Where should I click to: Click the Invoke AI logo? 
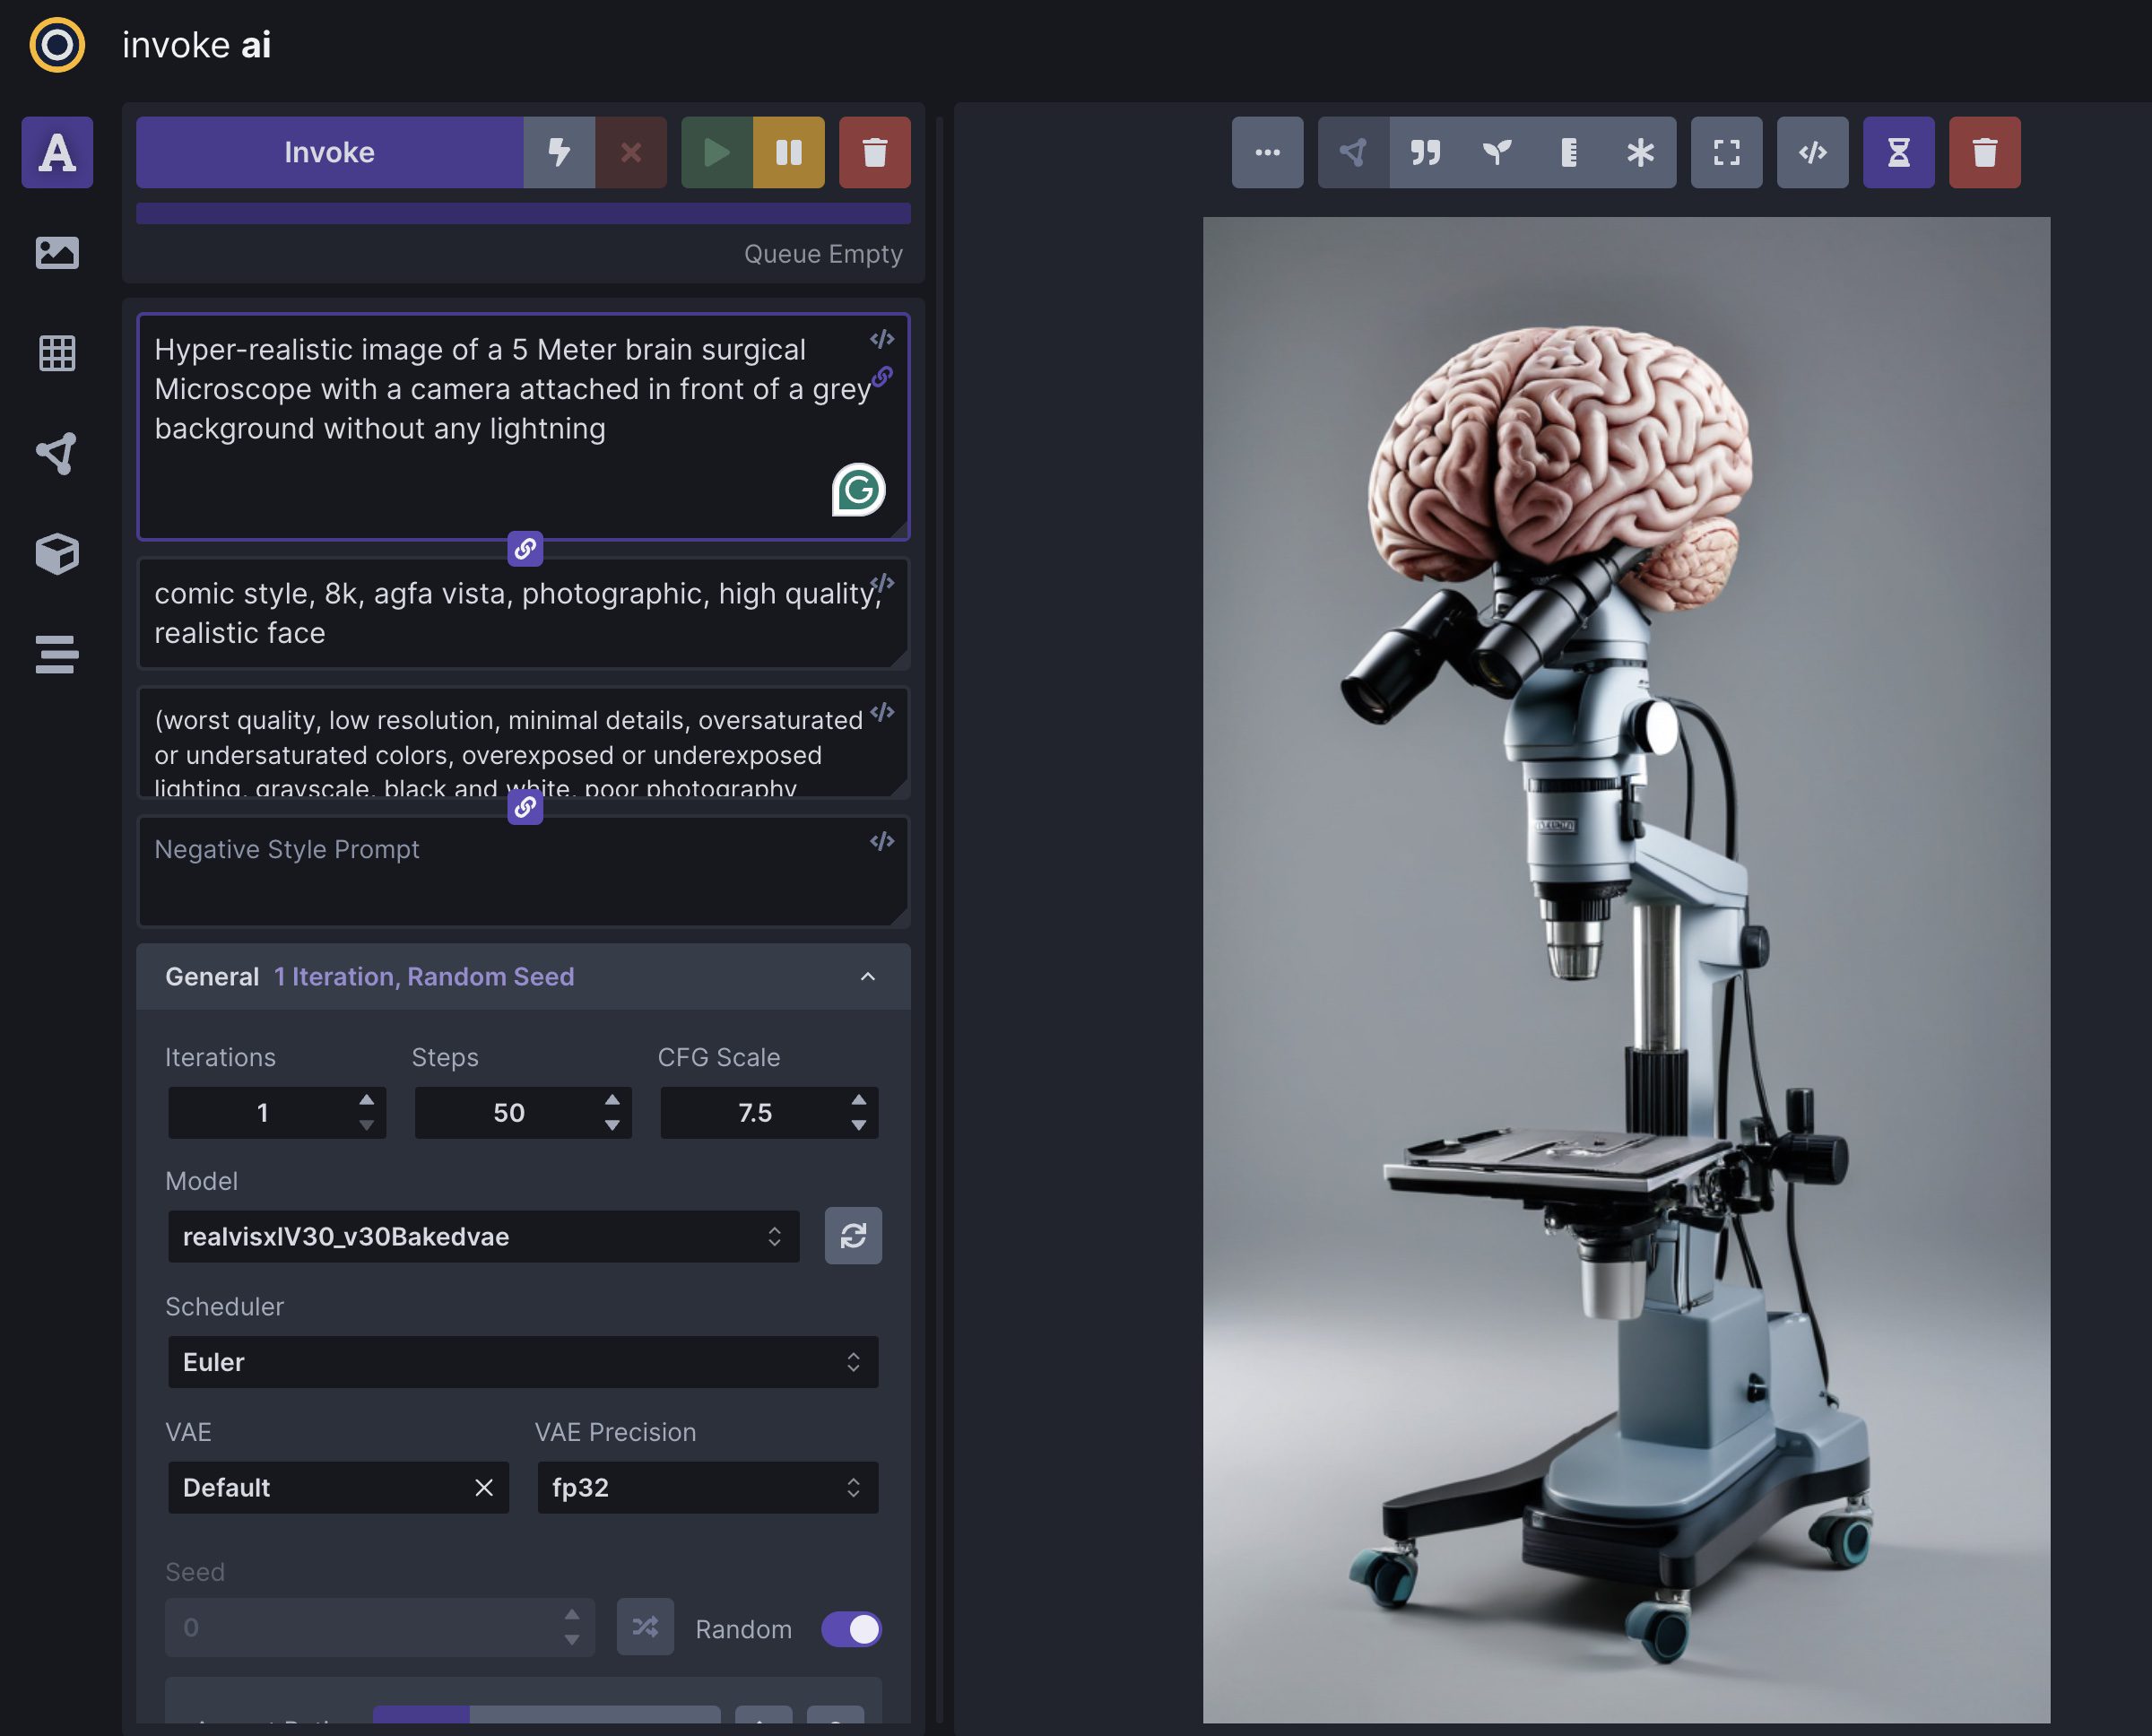pyautogui.click(x=57, y=45)
